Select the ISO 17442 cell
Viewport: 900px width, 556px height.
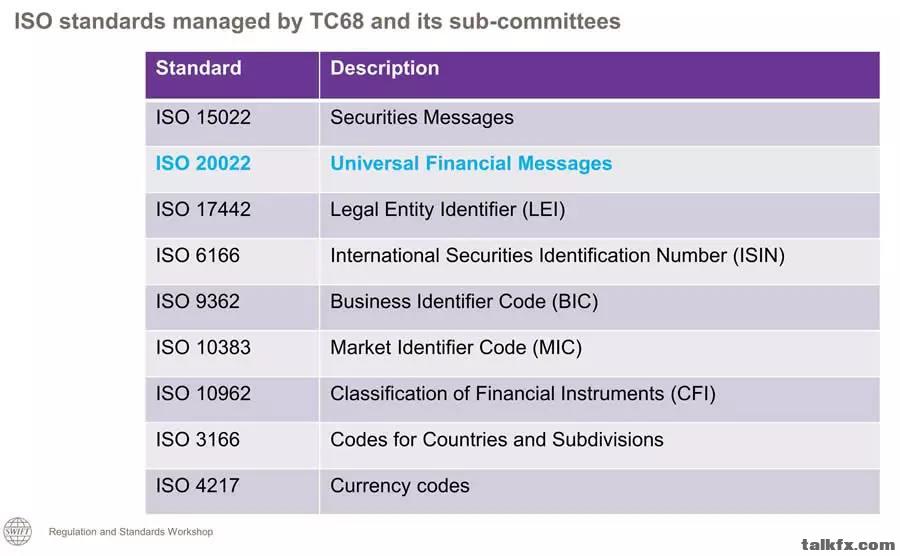(x=232, y=215)
